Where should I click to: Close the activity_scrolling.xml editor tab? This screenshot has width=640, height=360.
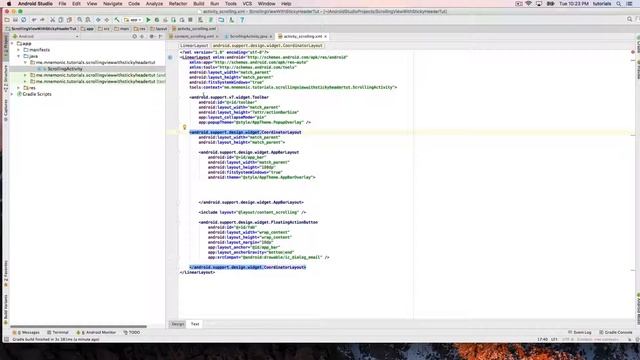pyautogui.click(x=325, y=36)
